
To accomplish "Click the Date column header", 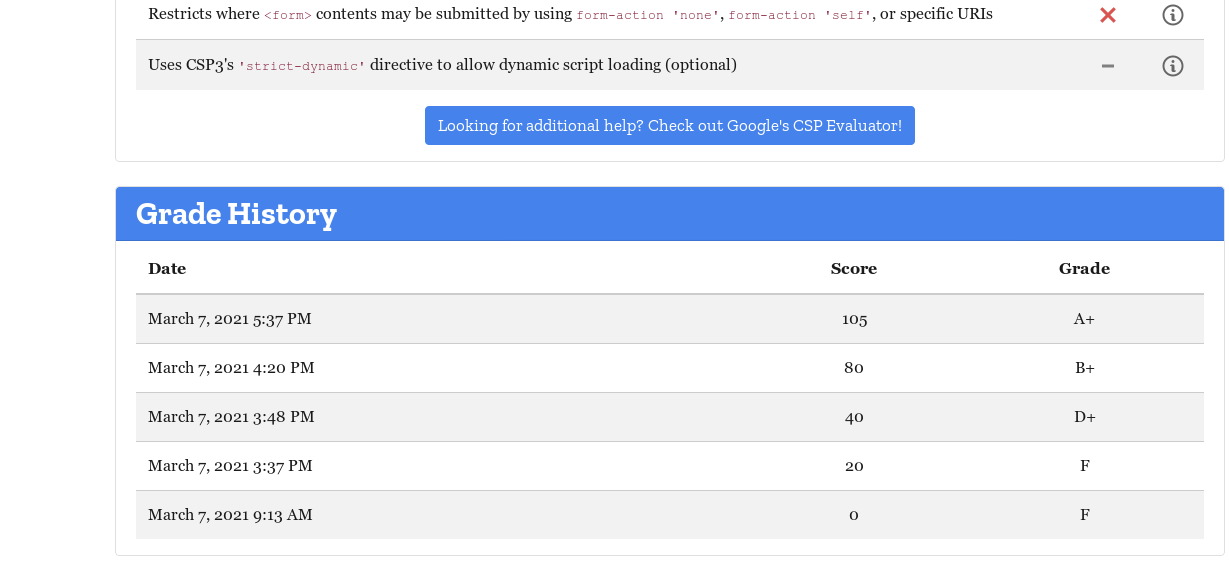I will click(167, 269).
